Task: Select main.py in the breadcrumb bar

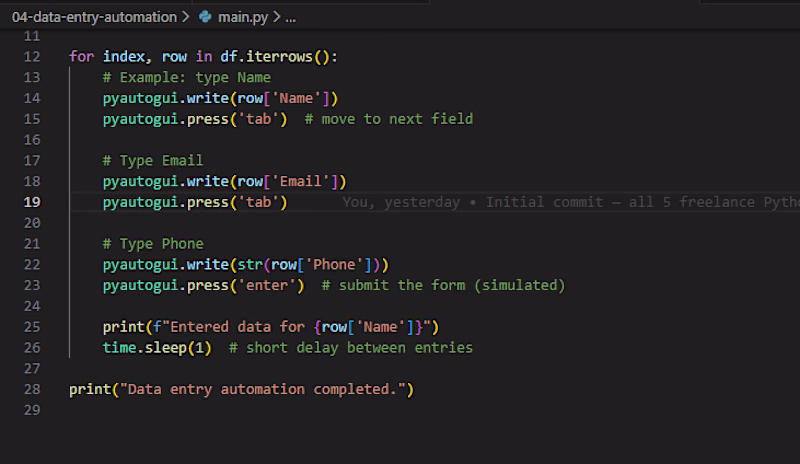Action: point(244,17)
